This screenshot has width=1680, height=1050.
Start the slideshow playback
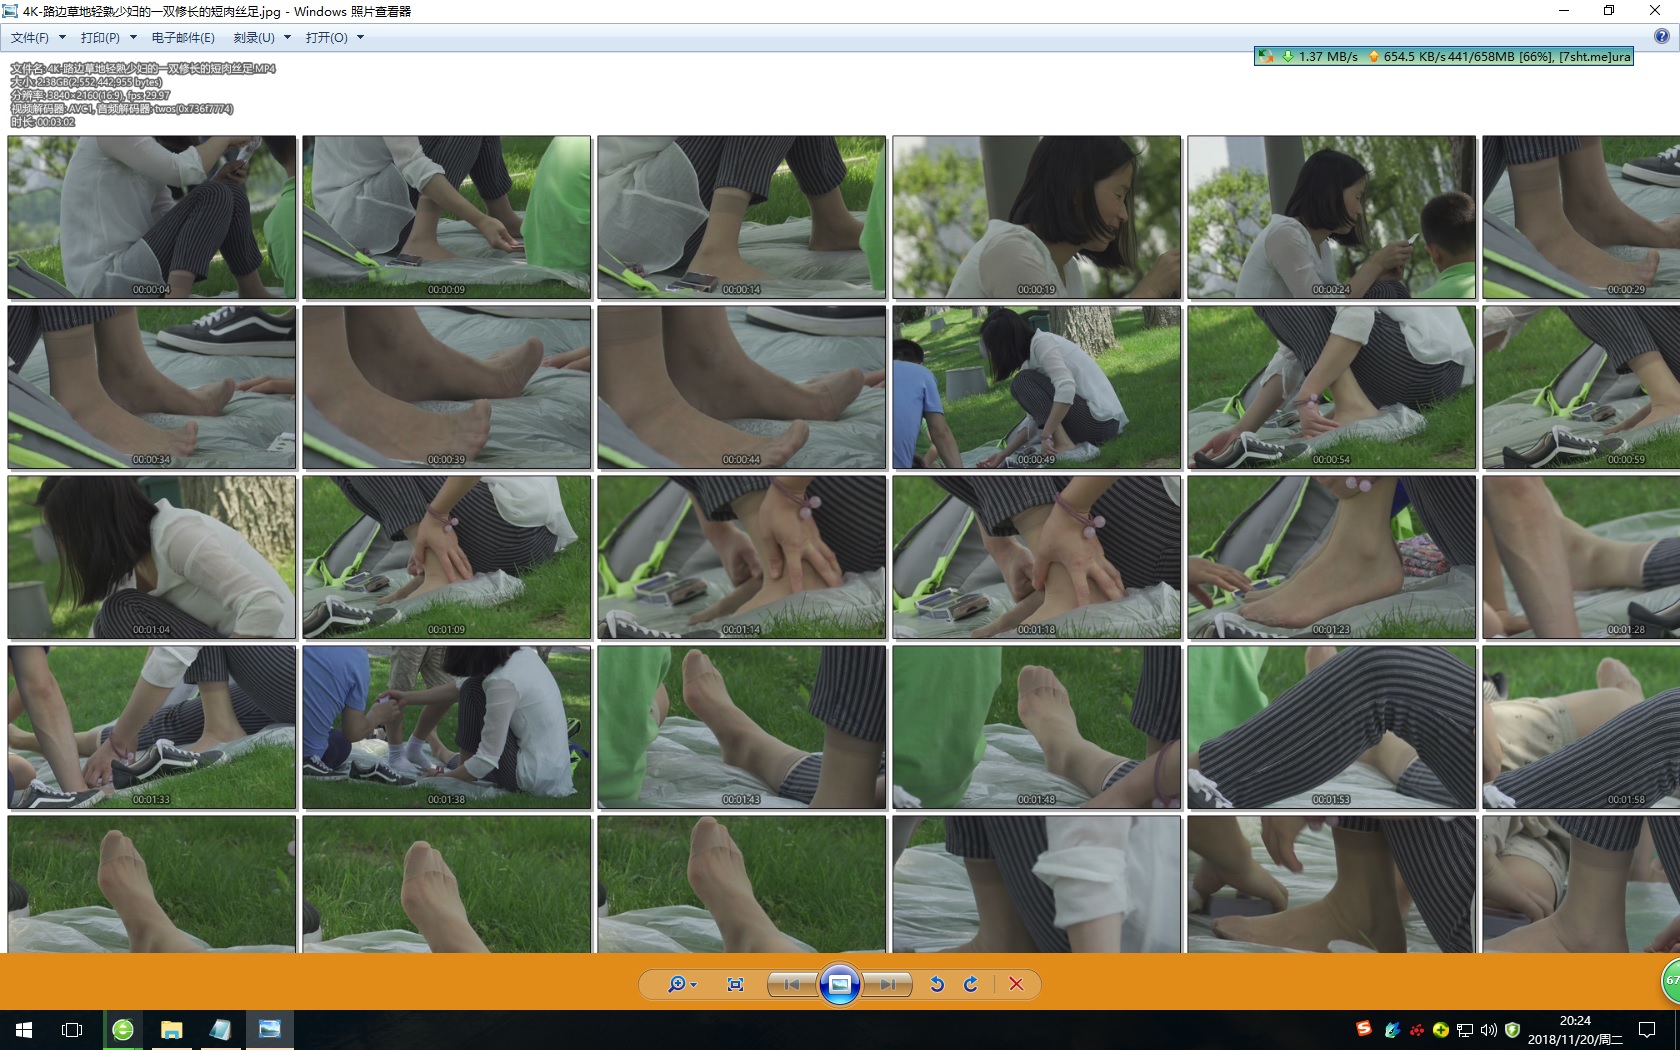839,984
